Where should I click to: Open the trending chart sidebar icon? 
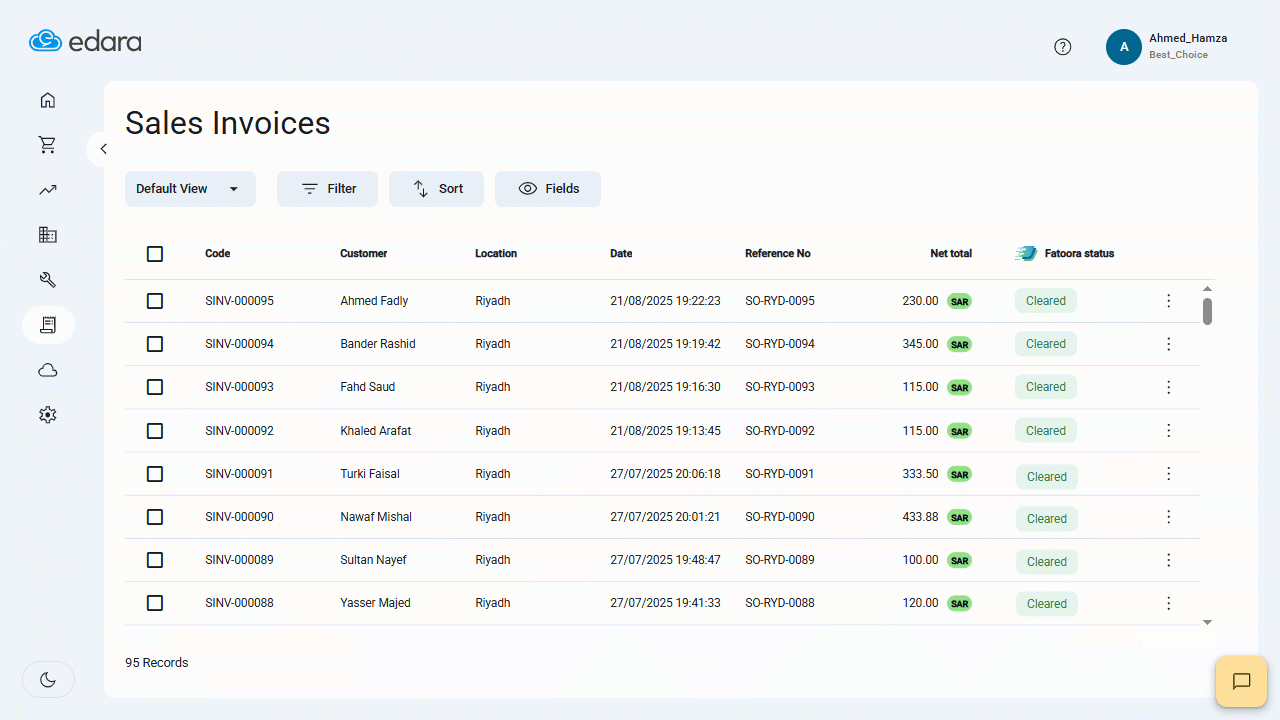click(x=47, y=190)
